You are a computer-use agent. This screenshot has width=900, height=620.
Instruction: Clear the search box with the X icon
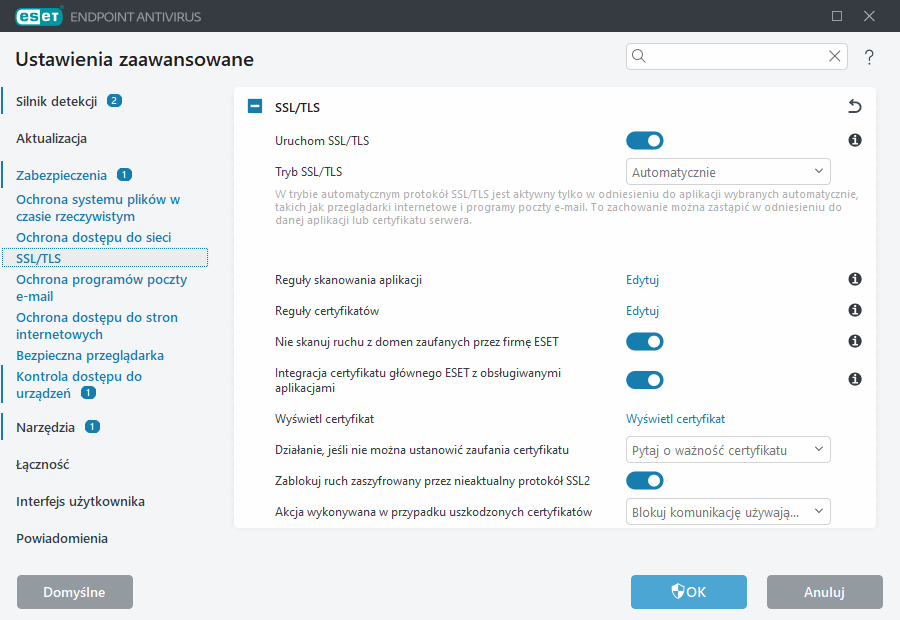coord(835,57)
